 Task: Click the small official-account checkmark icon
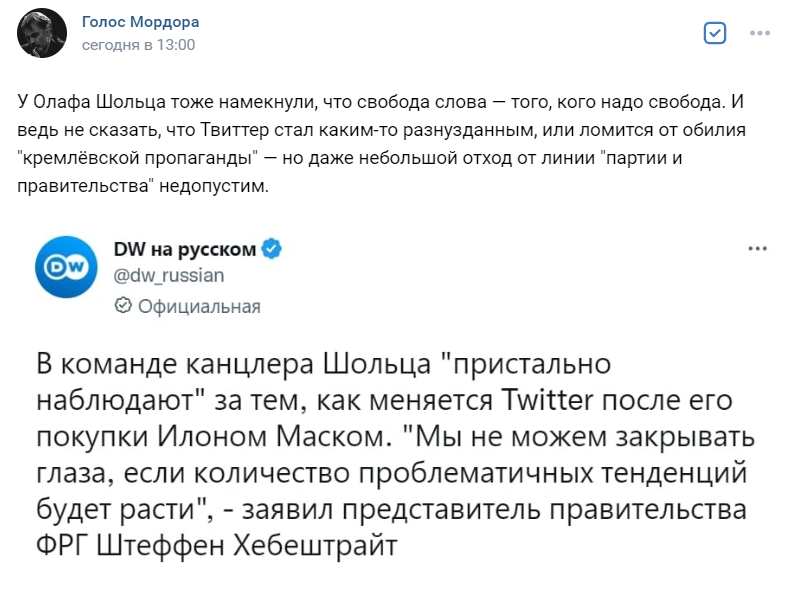(124, 306)
